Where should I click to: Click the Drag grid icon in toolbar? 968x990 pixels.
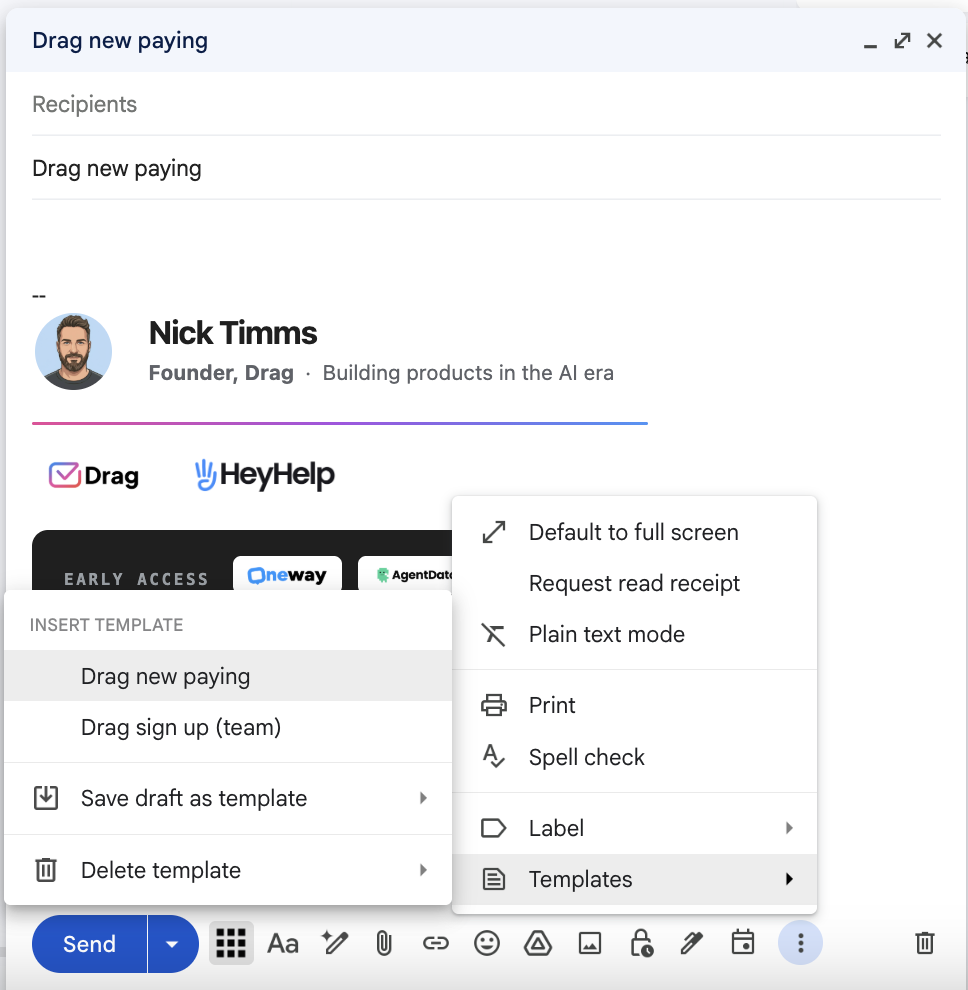(x=231, y=943)
